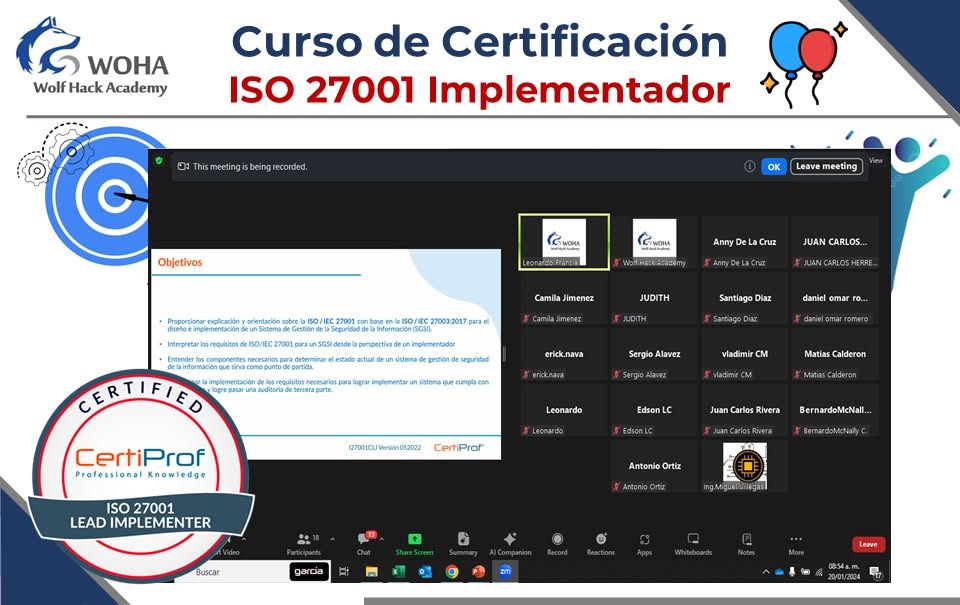Click the green encryption shield icon
960x605 pixels.
tap(159, 160)
